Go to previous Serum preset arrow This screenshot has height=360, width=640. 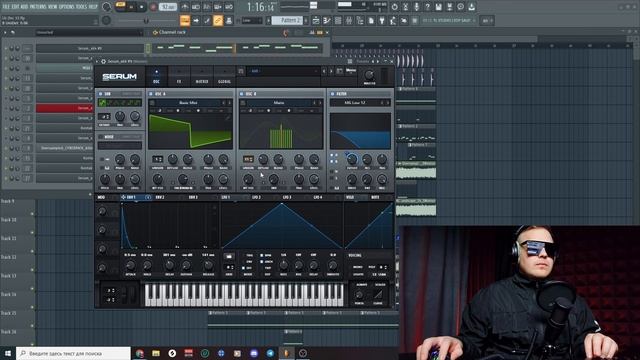point(324,71)
